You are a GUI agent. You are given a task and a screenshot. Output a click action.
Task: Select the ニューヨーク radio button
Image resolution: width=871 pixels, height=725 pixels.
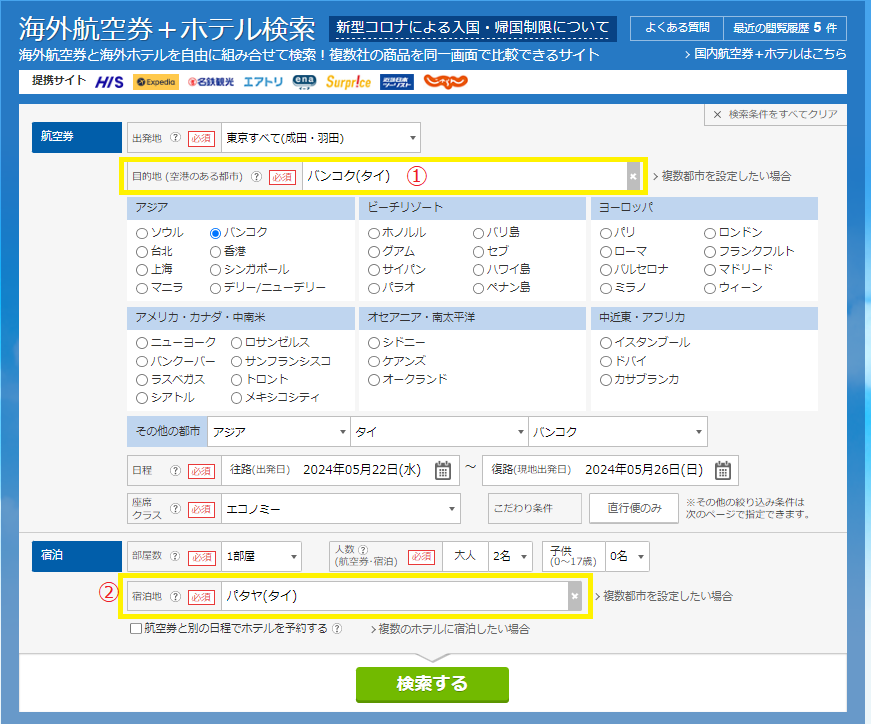point(142,343)
